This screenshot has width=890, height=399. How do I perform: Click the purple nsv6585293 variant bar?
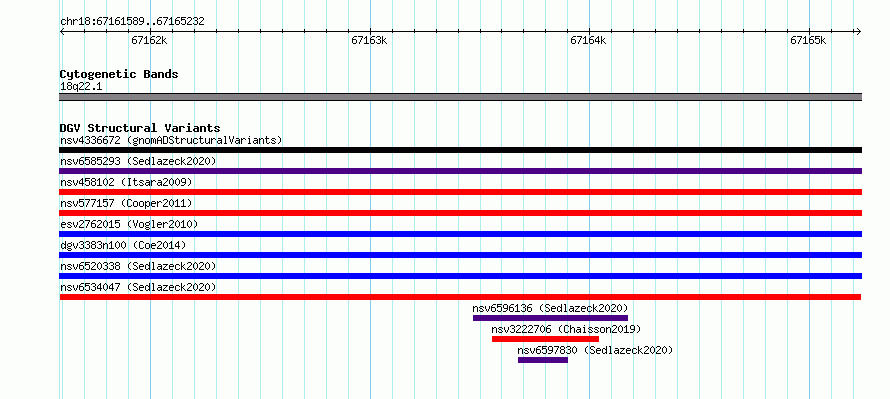pyautogui.click(x=460, y=171)
